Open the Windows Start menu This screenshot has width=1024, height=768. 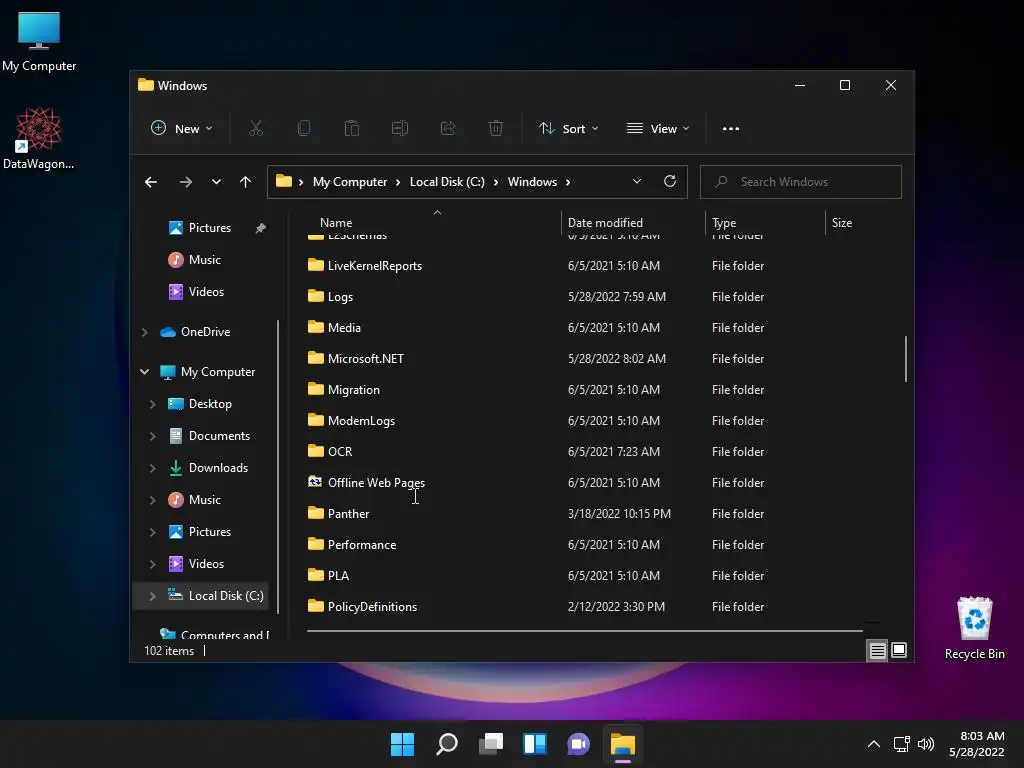(x=402, y=744)
